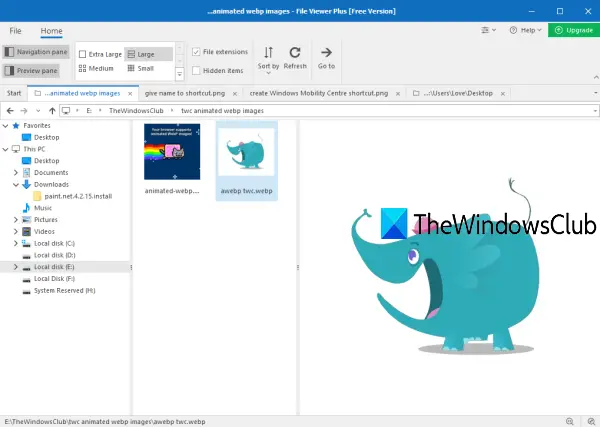This screenshot has width=600, height=427.
Task: Select System Reserved (H:) drive
Action: pos(64,291)
